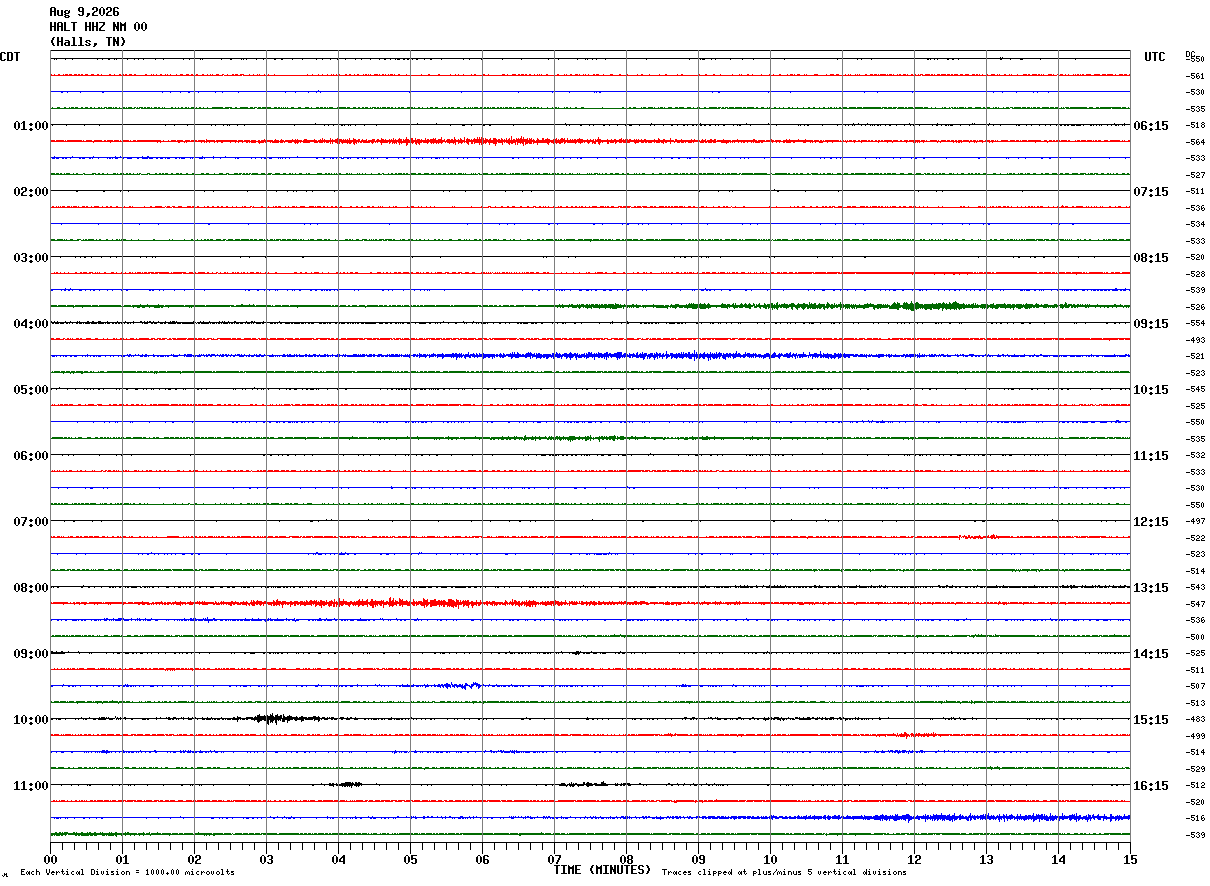Click the 16:15 UTC time label
Screen dimensions: 1210x886
pos(1151,786)
